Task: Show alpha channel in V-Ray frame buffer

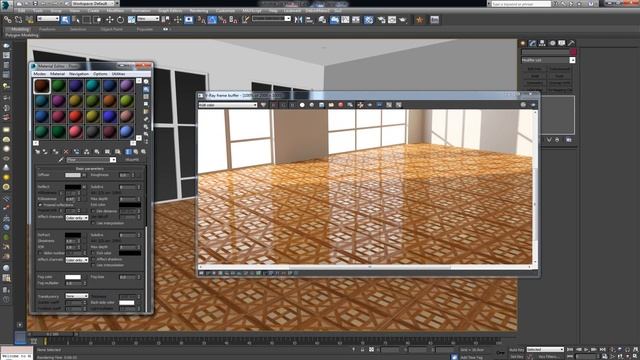Action: pos(302,105)
